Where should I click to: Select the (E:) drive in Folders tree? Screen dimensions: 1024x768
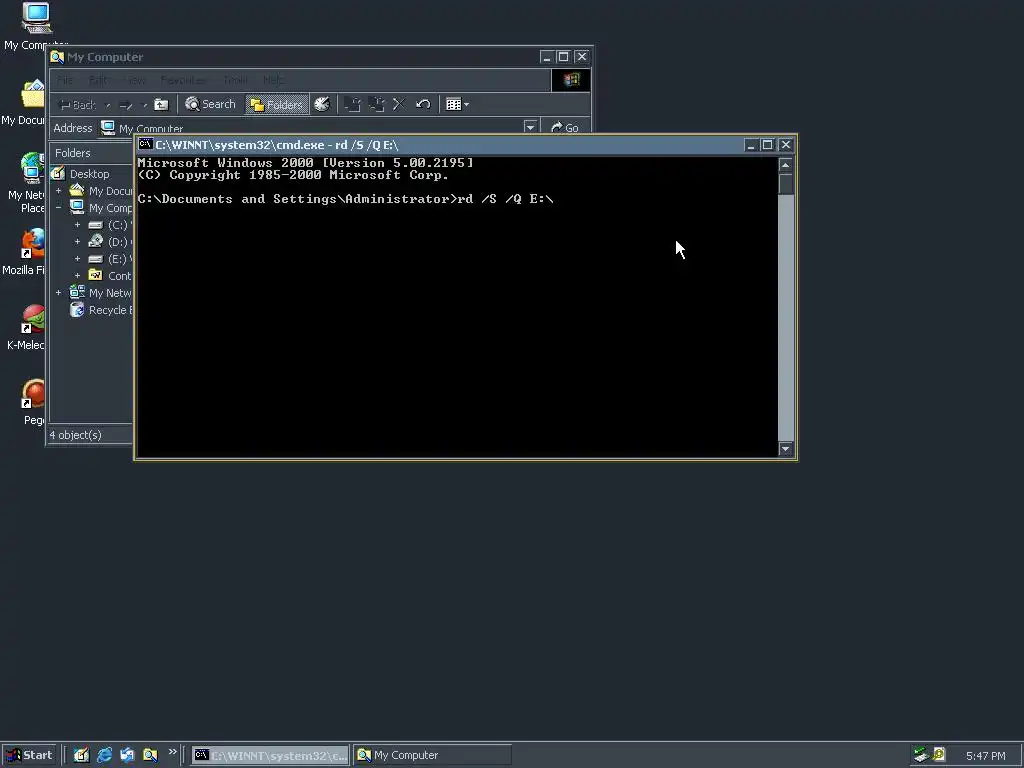click(110, 259)
